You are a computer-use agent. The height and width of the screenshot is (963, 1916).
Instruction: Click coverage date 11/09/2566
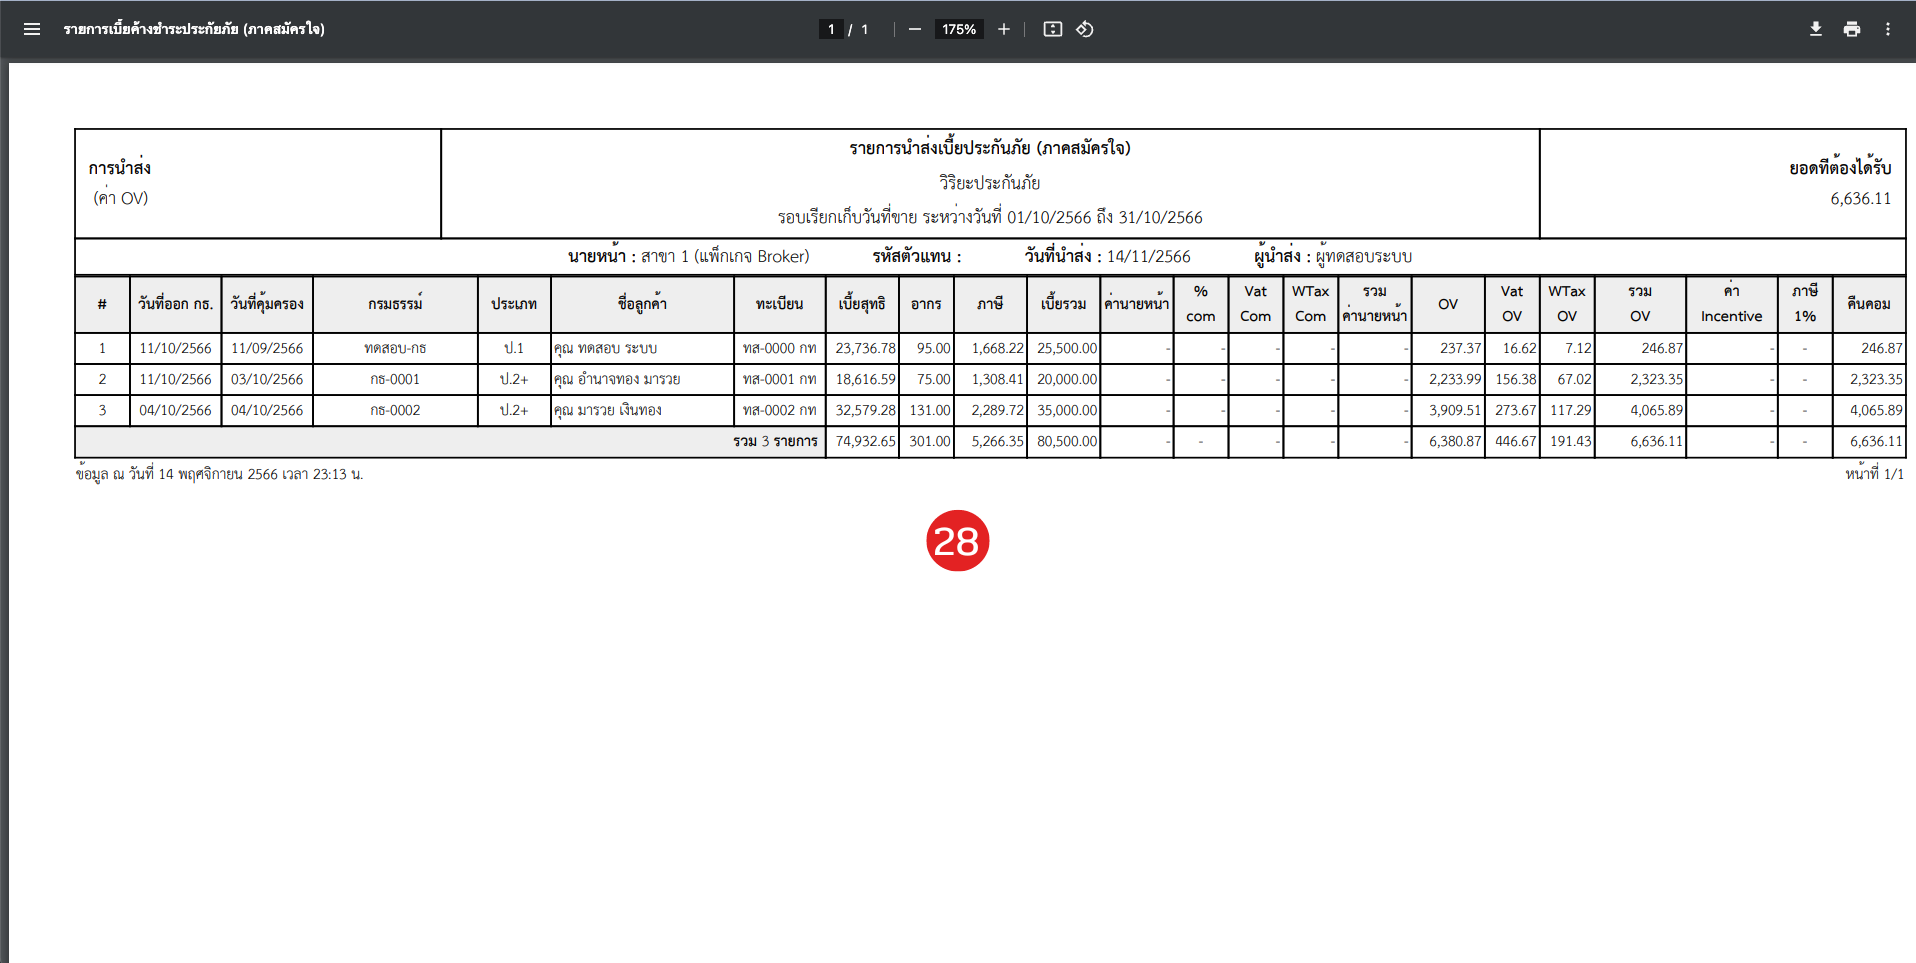267,348
